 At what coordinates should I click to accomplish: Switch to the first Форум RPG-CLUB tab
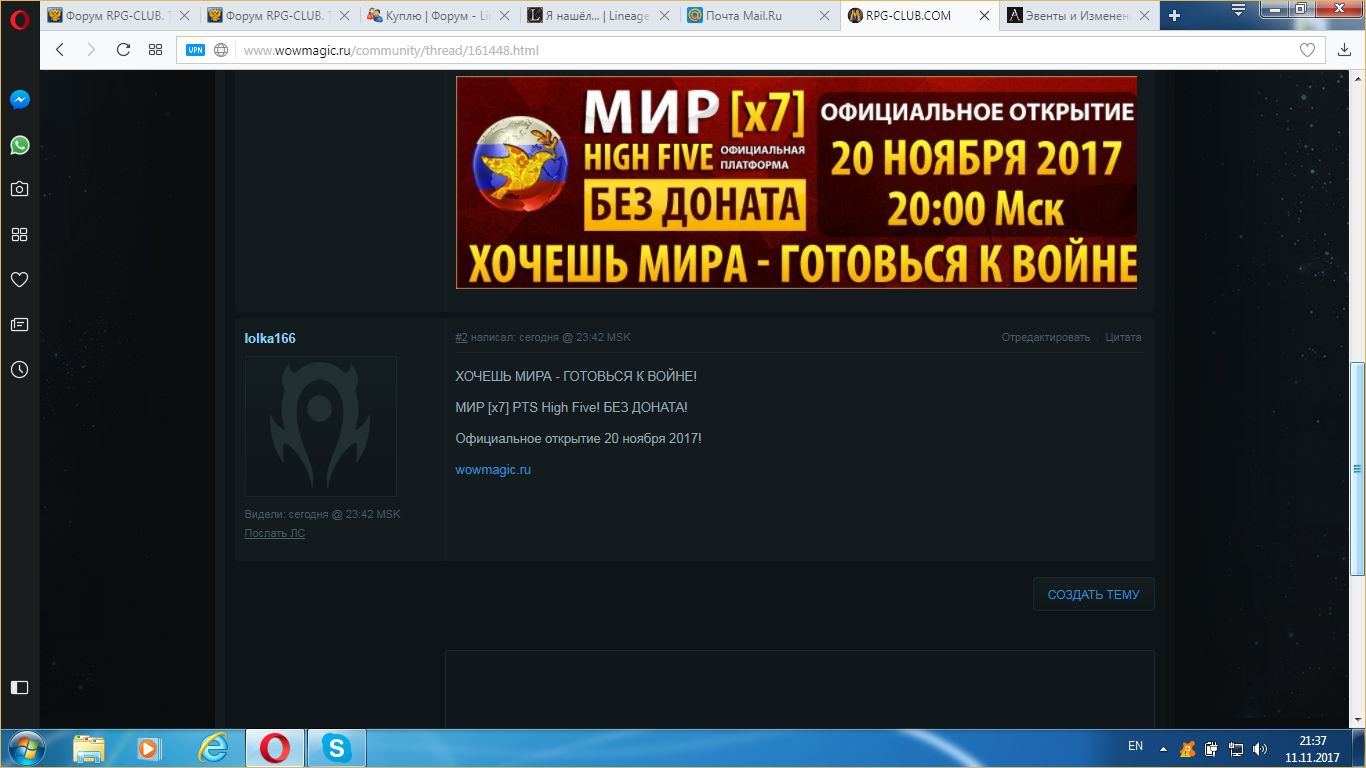pos(118,16)
